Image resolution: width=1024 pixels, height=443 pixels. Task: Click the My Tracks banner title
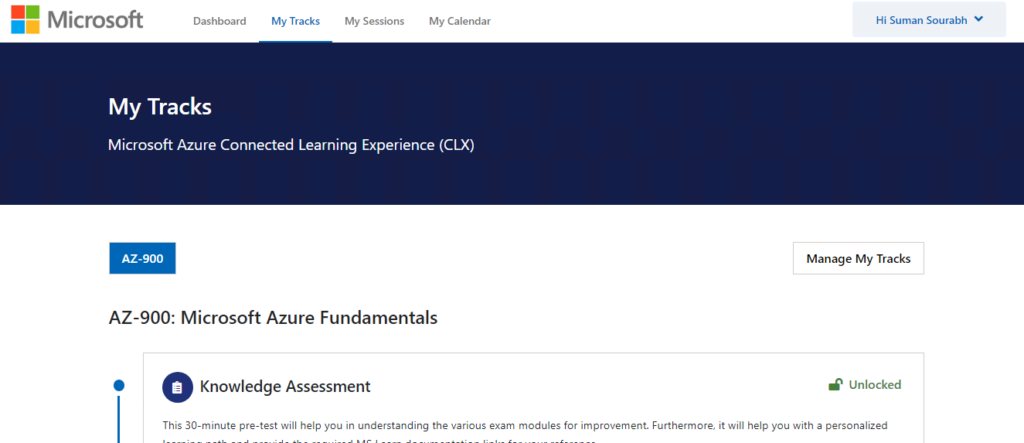[x=160, y=107]
